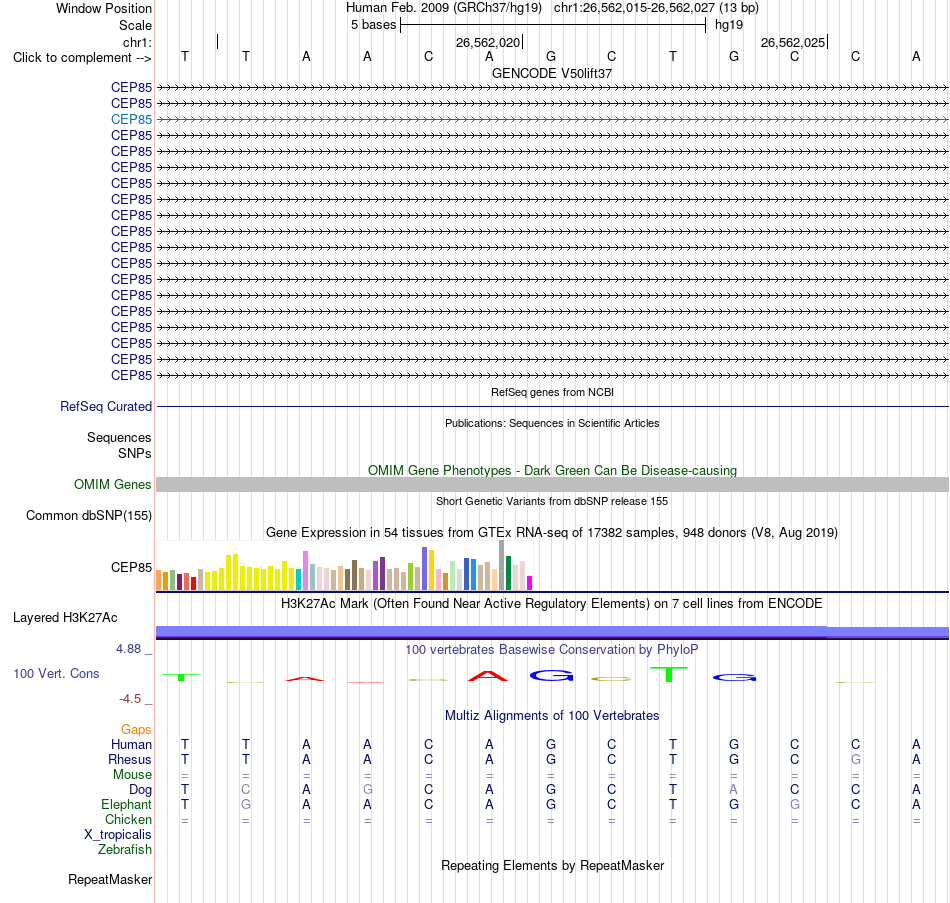Click the dark green GTEx expression bar

point(508,573)
